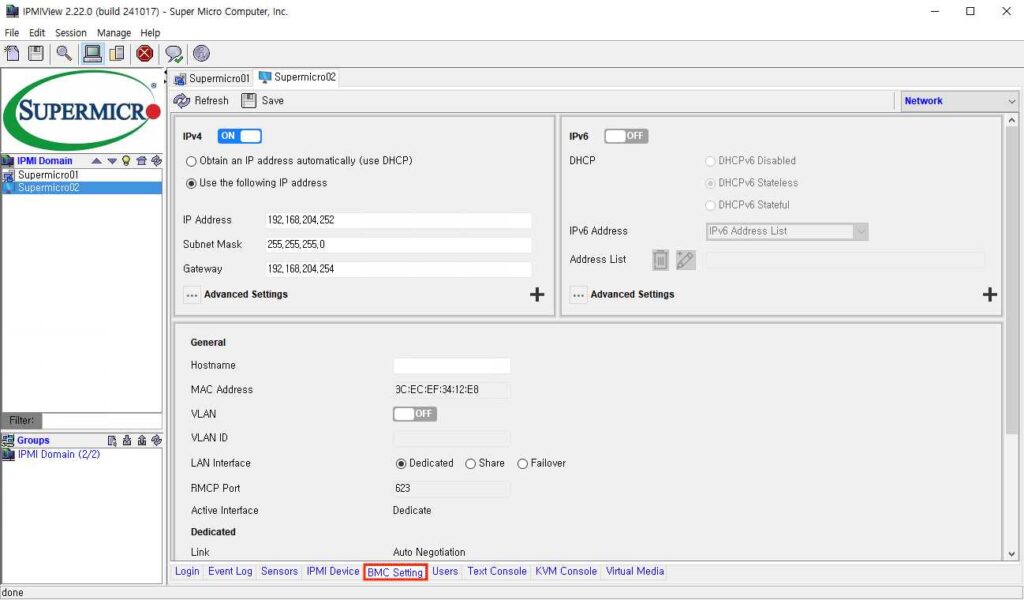Choose Dedicated LAN interface
Image resolution: width=1024 pixels, height=600 pixels.
point(401,464)
